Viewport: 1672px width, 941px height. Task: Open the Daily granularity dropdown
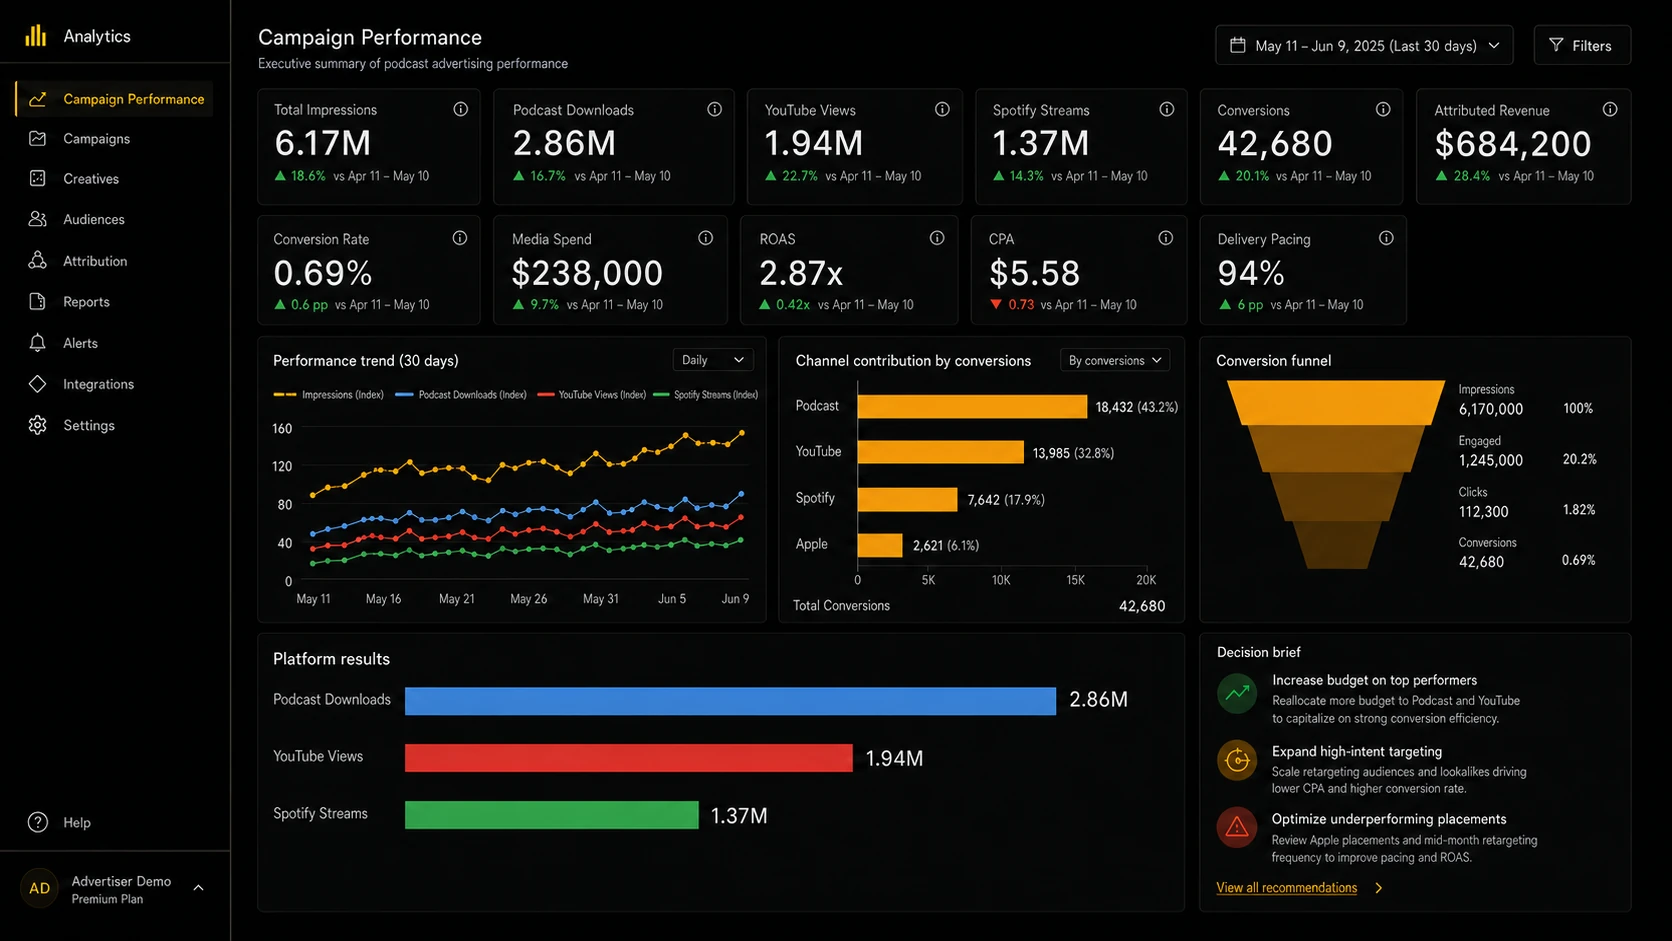pos(712,360)
